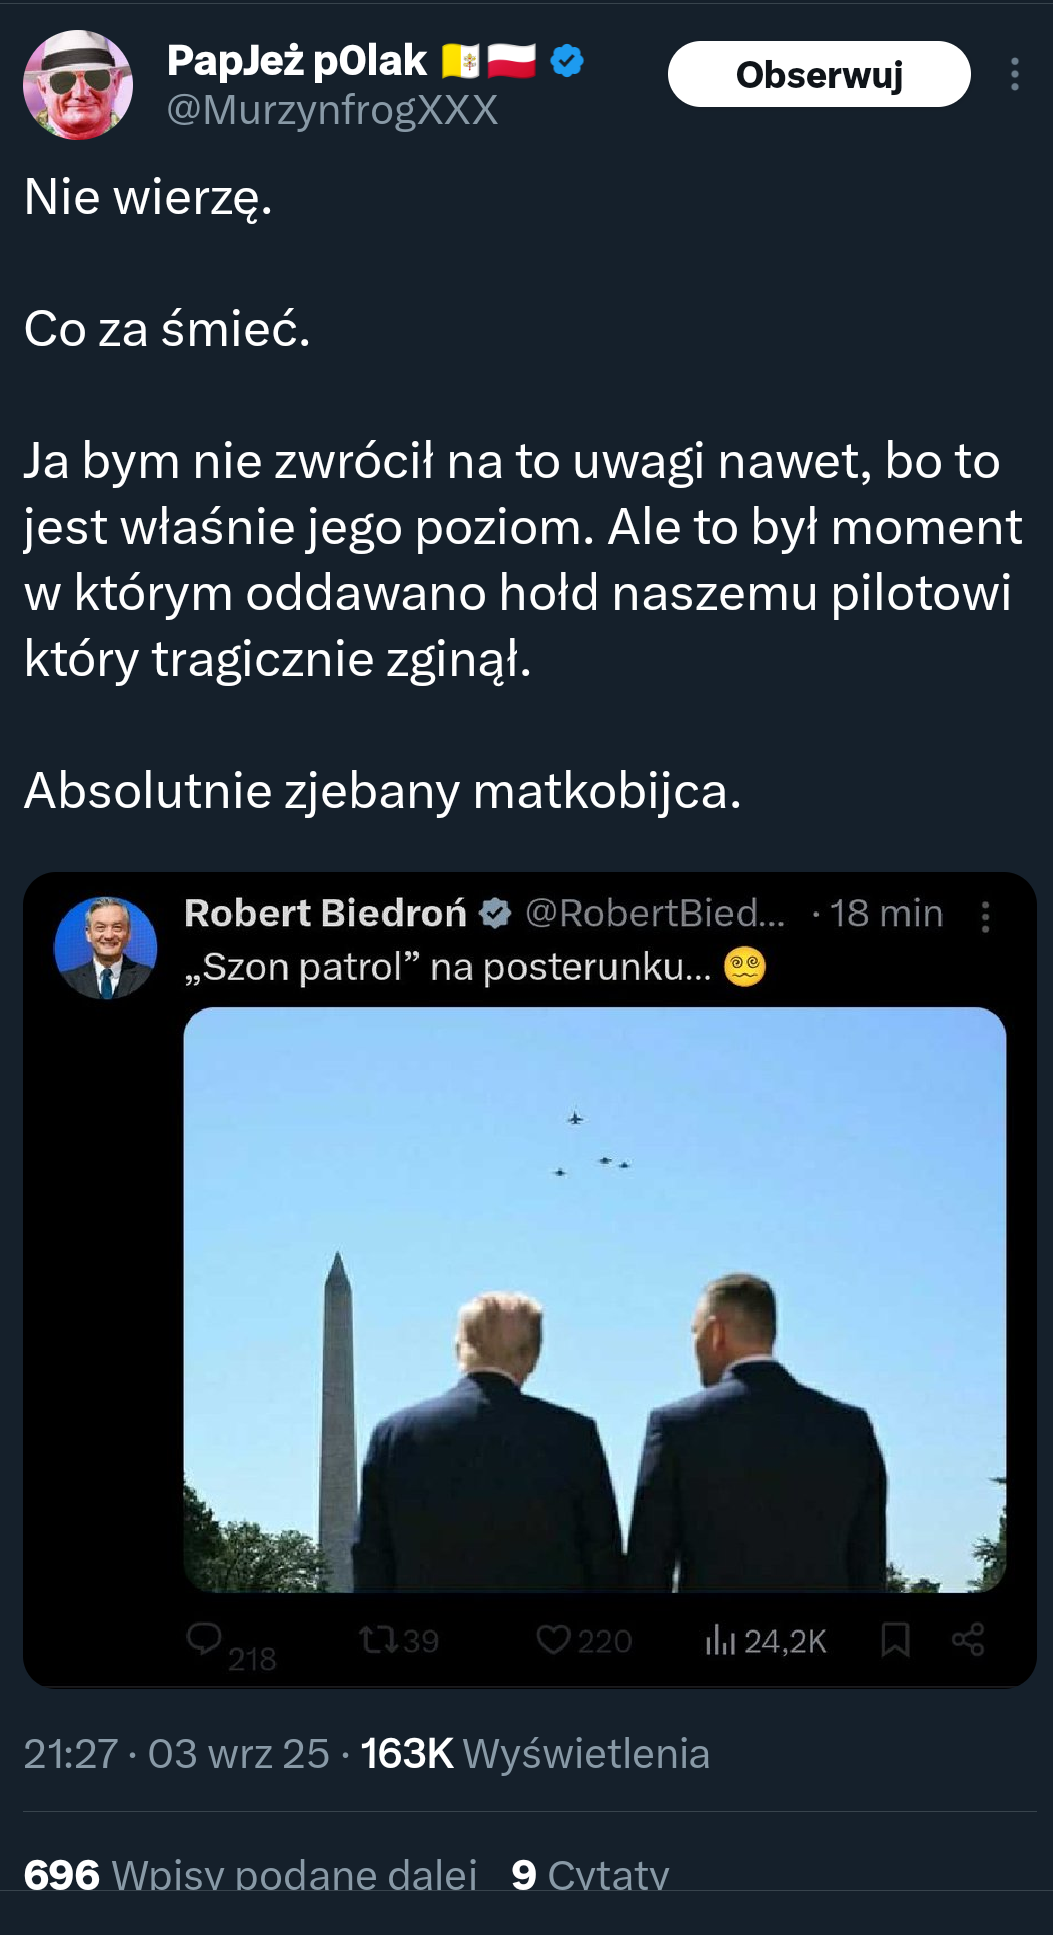Click the share icon in quoted post

(x=968, y=1640)
